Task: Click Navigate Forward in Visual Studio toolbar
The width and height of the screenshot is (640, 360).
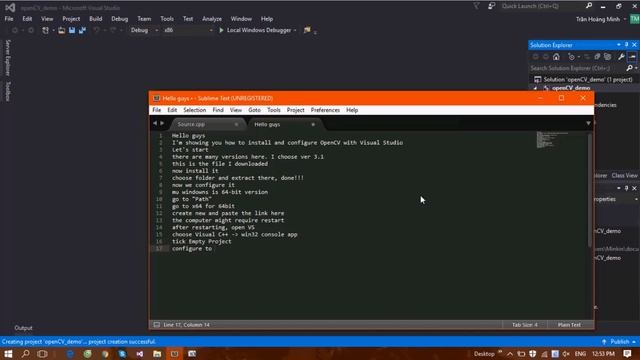Action: click(31, 30)
